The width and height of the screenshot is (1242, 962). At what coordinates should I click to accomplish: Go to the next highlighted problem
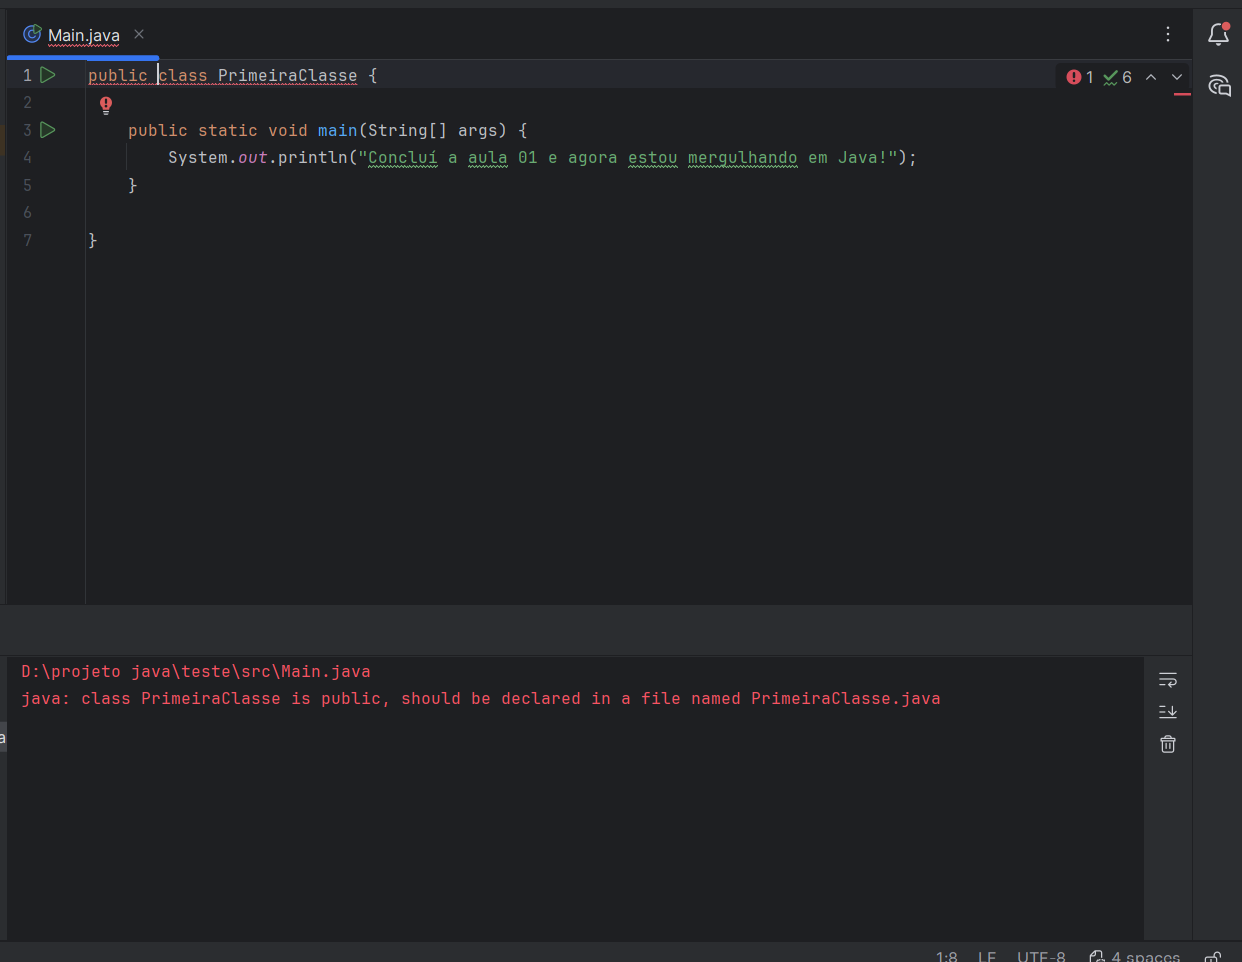(1177, 77)
